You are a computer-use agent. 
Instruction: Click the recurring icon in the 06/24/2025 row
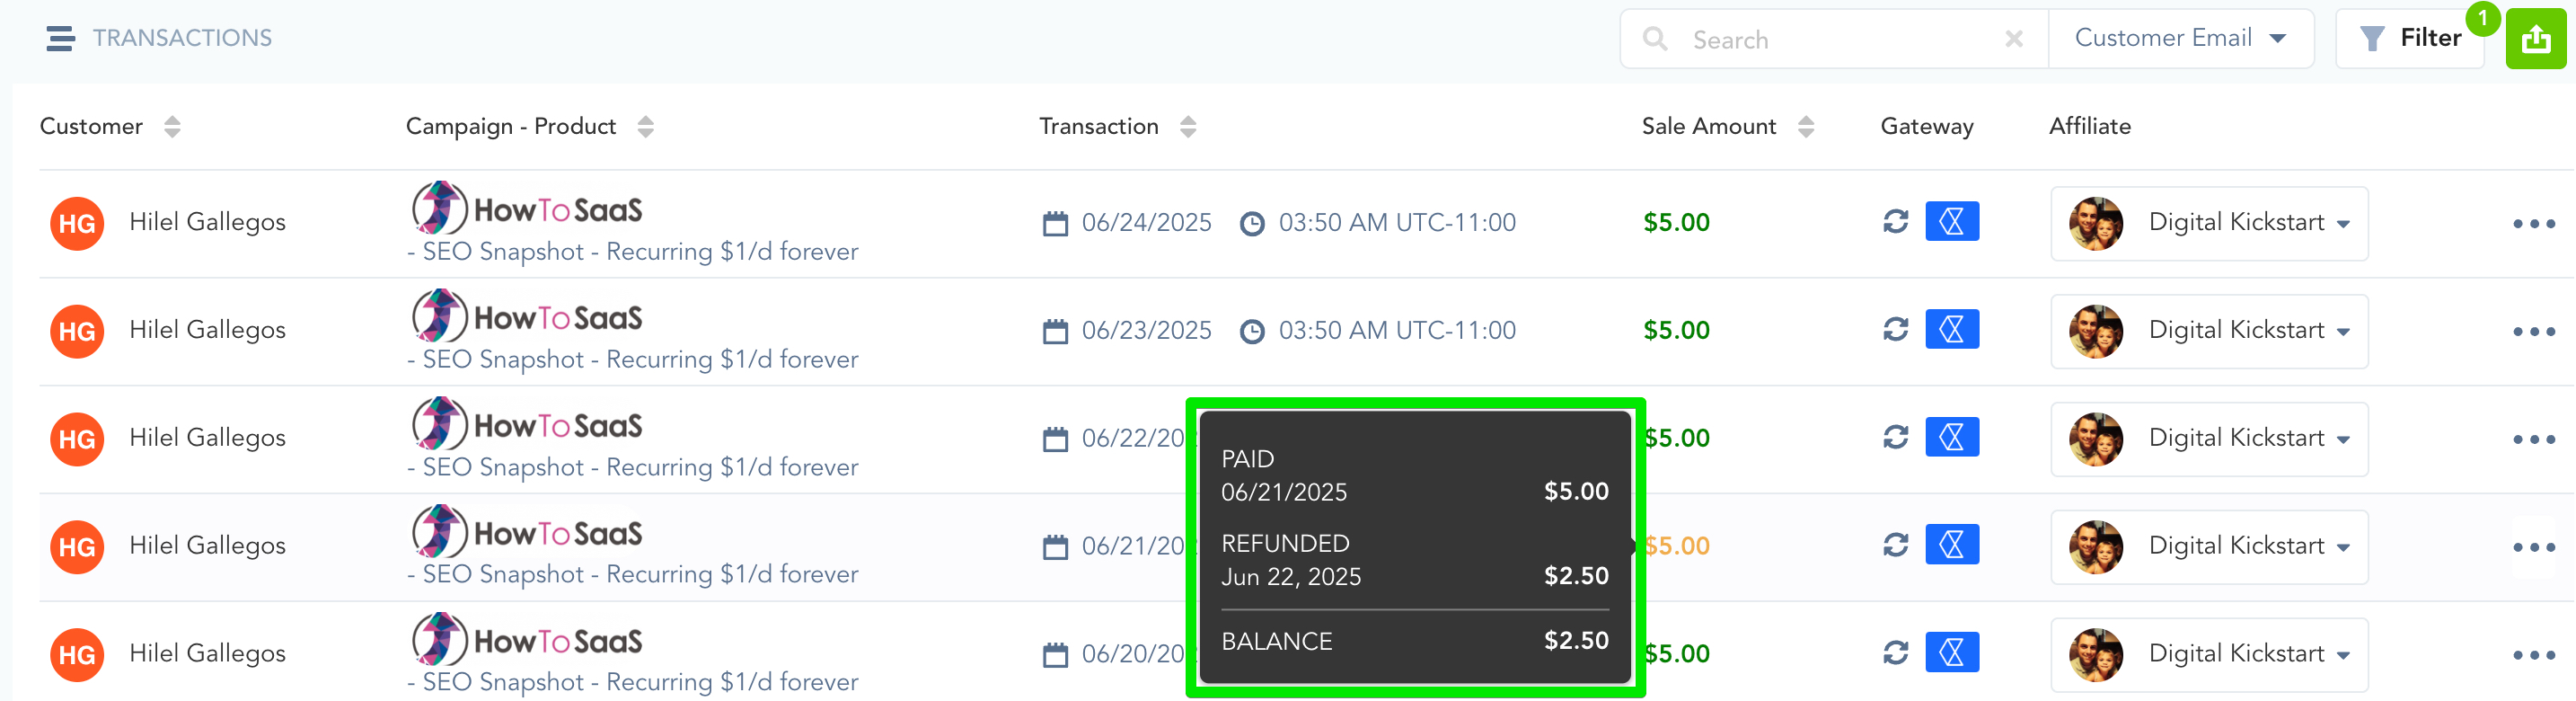click(x=1895, y=221)
